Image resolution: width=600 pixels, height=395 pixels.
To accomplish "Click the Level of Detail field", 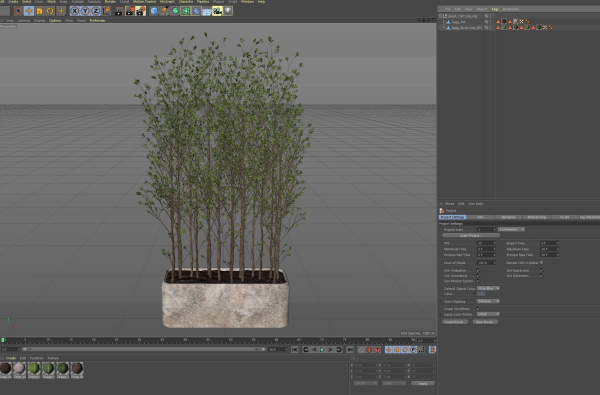I will [486, 263].
